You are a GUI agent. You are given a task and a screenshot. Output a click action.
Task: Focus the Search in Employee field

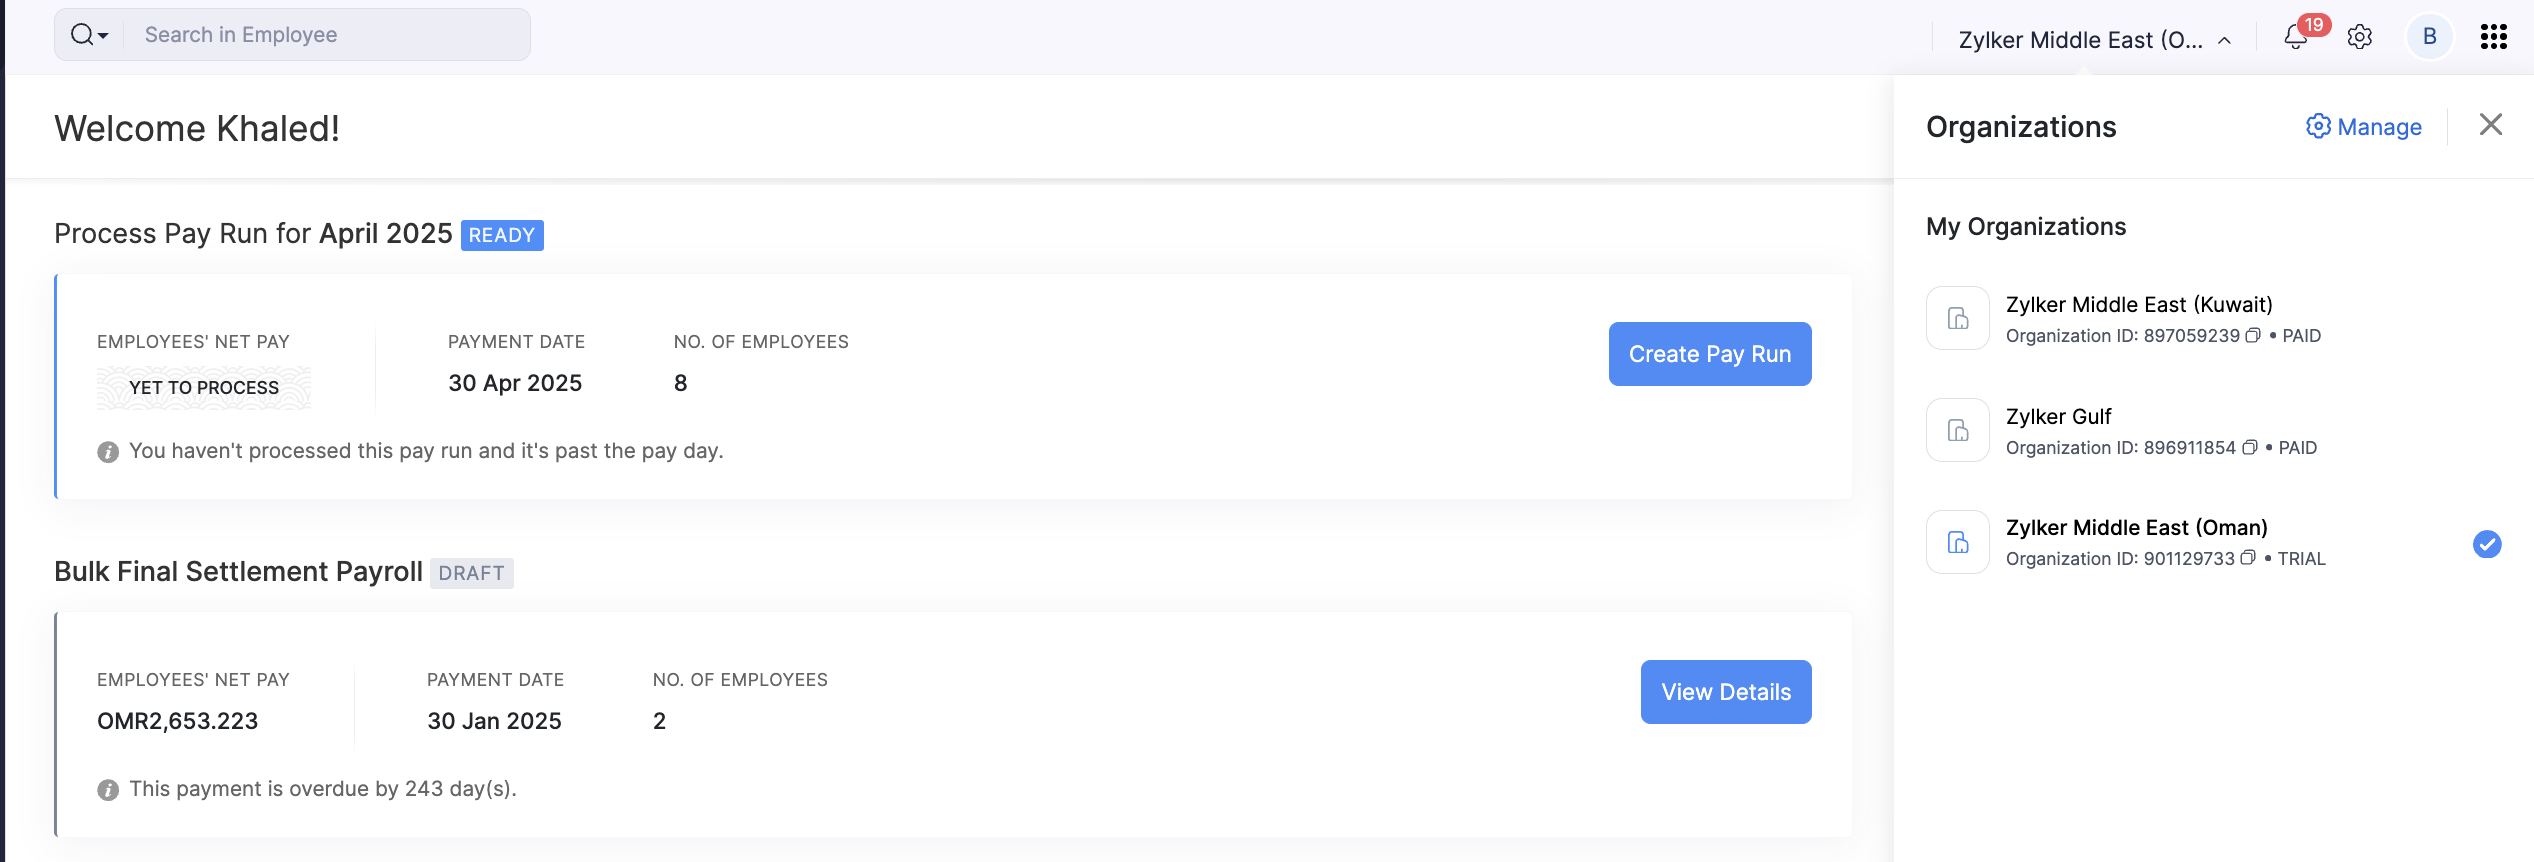click(330, 35)
